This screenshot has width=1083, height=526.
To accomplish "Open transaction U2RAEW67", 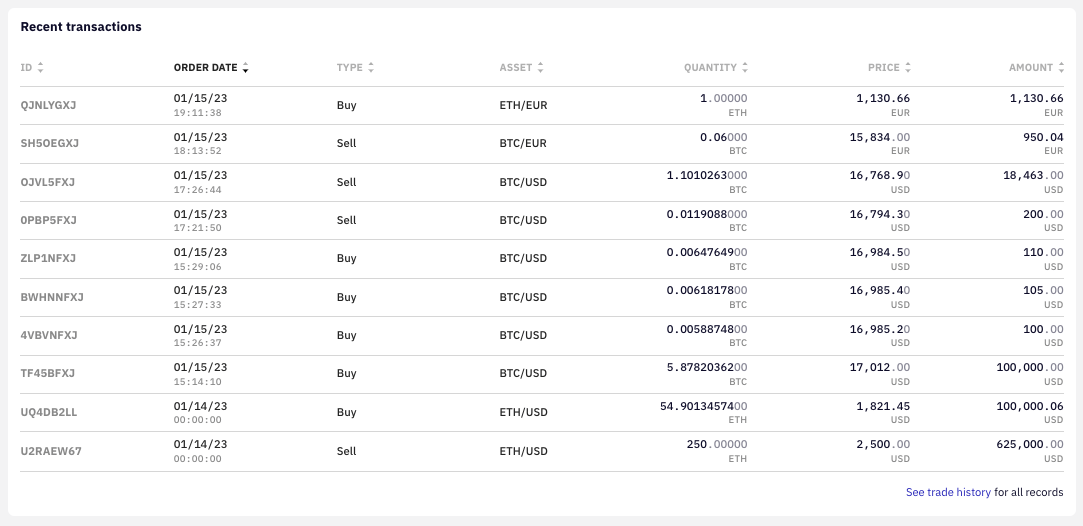I will pyautogui.click(x=51, y=451).
